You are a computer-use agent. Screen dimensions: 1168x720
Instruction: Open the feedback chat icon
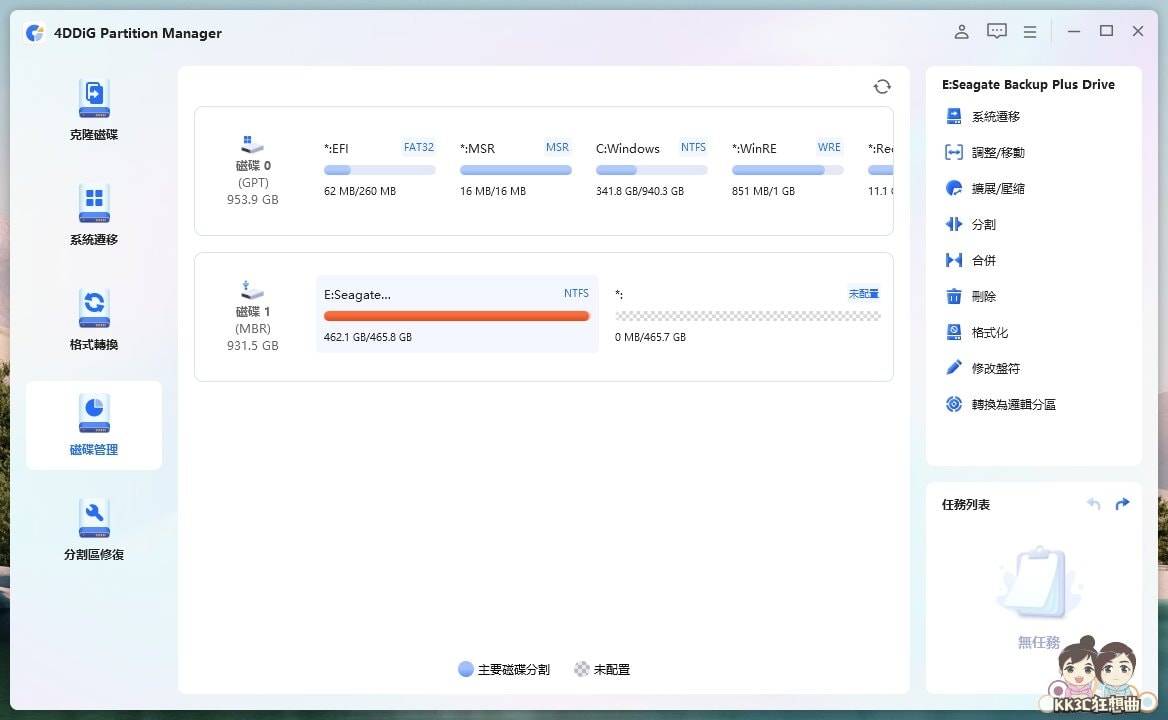coord(996,31)
